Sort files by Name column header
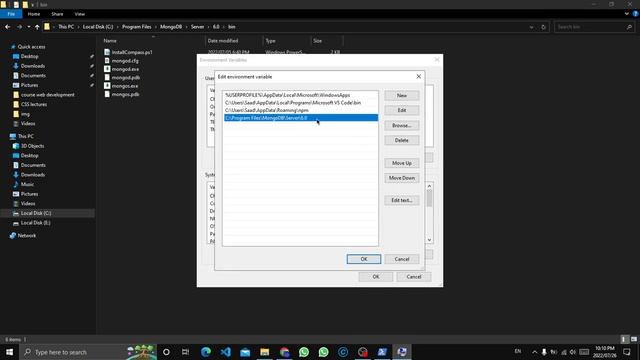This screenshot has width=640, height=360. (110, 41)
